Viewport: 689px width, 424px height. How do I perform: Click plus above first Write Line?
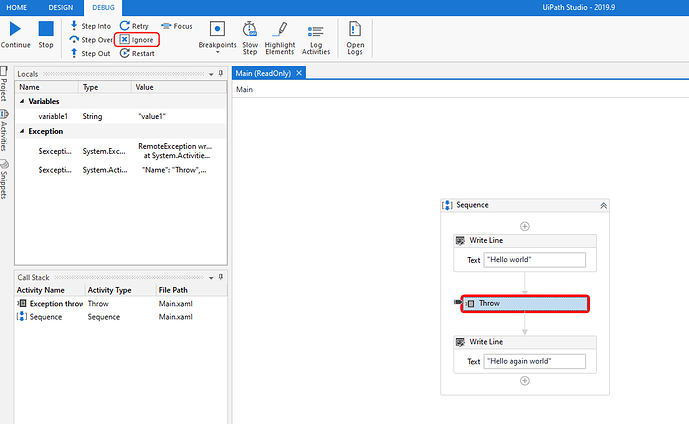(525, 226)
